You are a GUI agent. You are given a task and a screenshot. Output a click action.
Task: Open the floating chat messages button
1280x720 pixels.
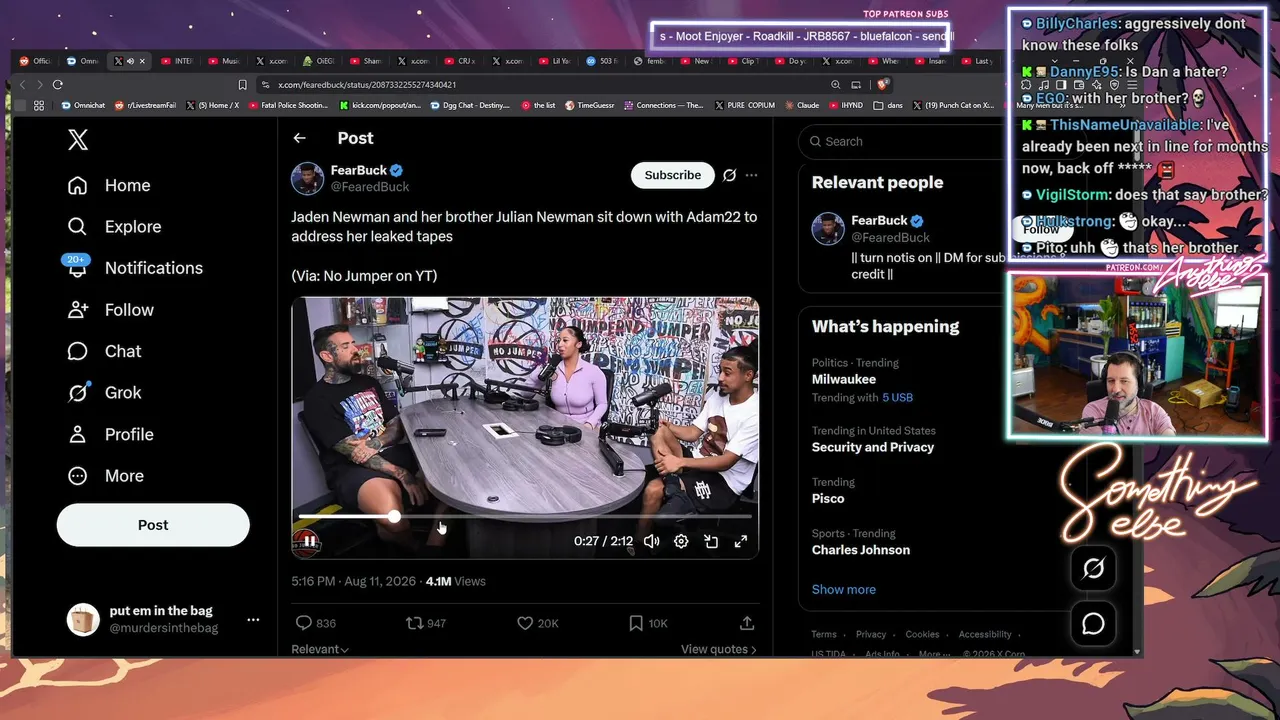click(1093, 624)
